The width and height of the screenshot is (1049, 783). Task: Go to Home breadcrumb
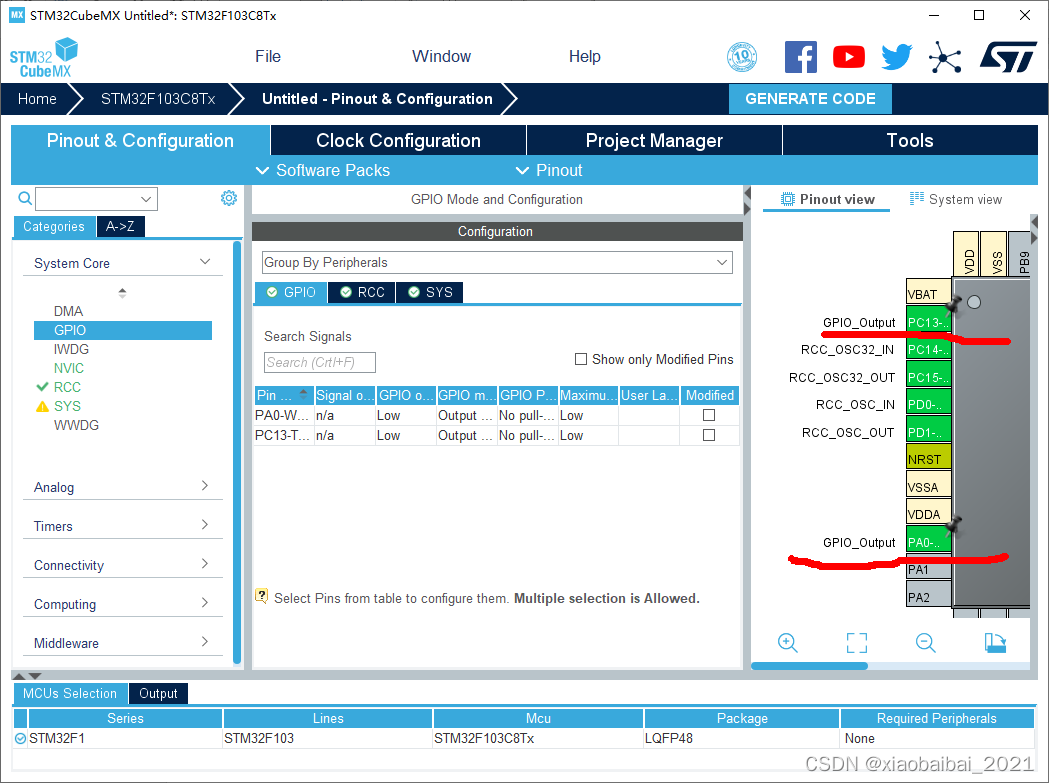(x=37, y=99)
